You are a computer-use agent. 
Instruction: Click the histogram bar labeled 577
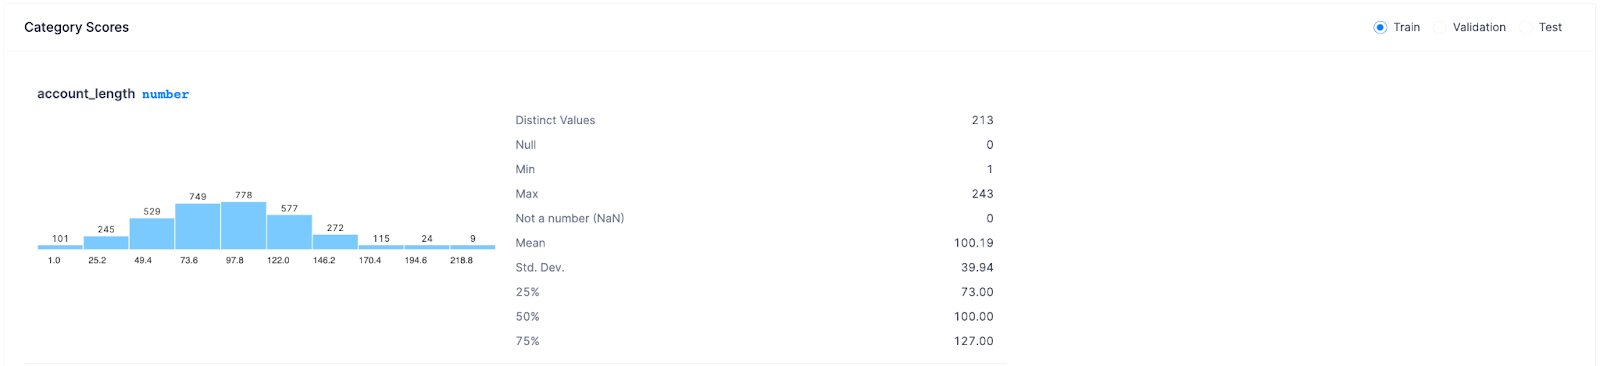[289, 232]
